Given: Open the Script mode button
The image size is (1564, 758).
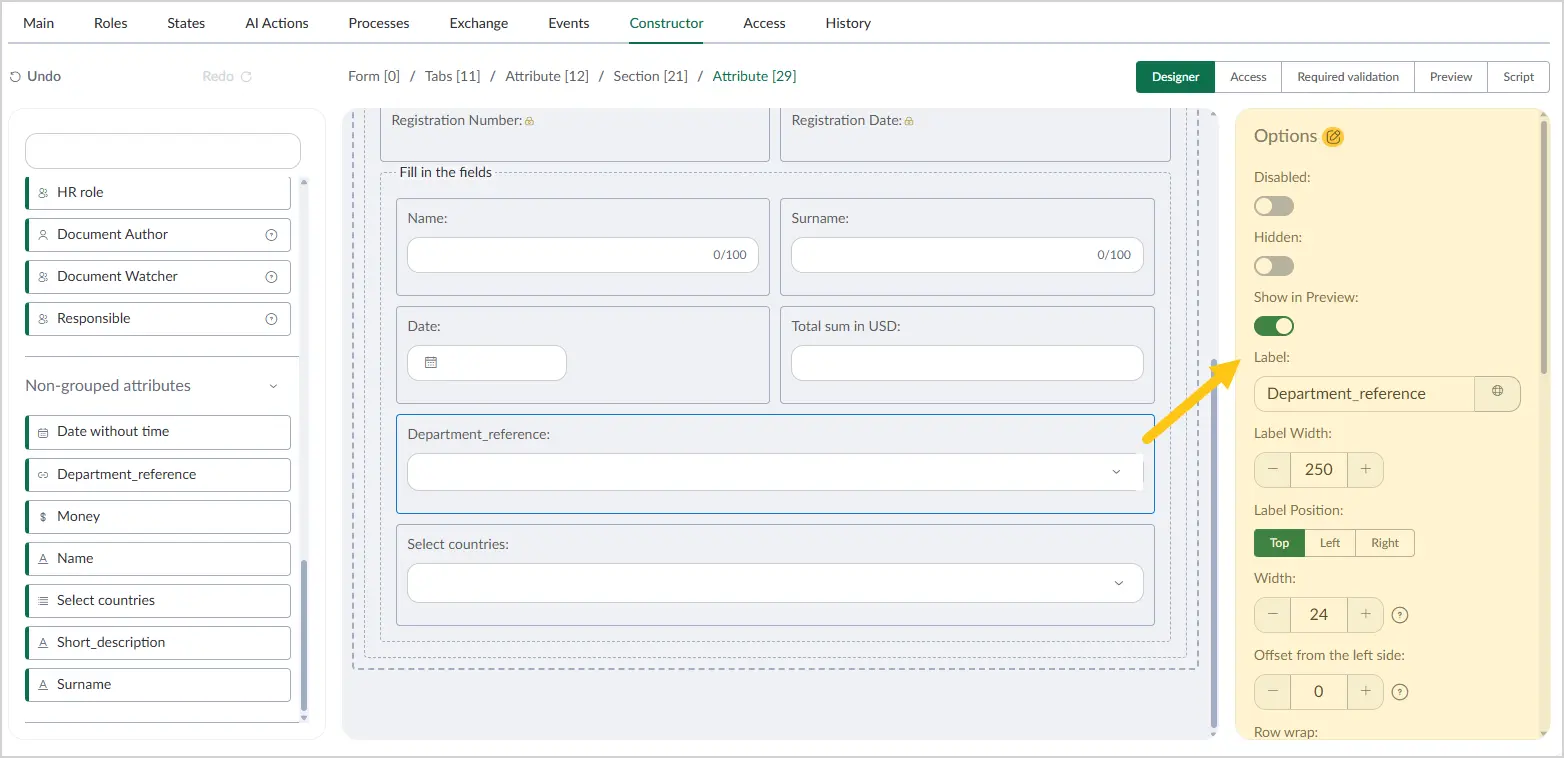Looking at the screenshot, I should point(1519,77).
